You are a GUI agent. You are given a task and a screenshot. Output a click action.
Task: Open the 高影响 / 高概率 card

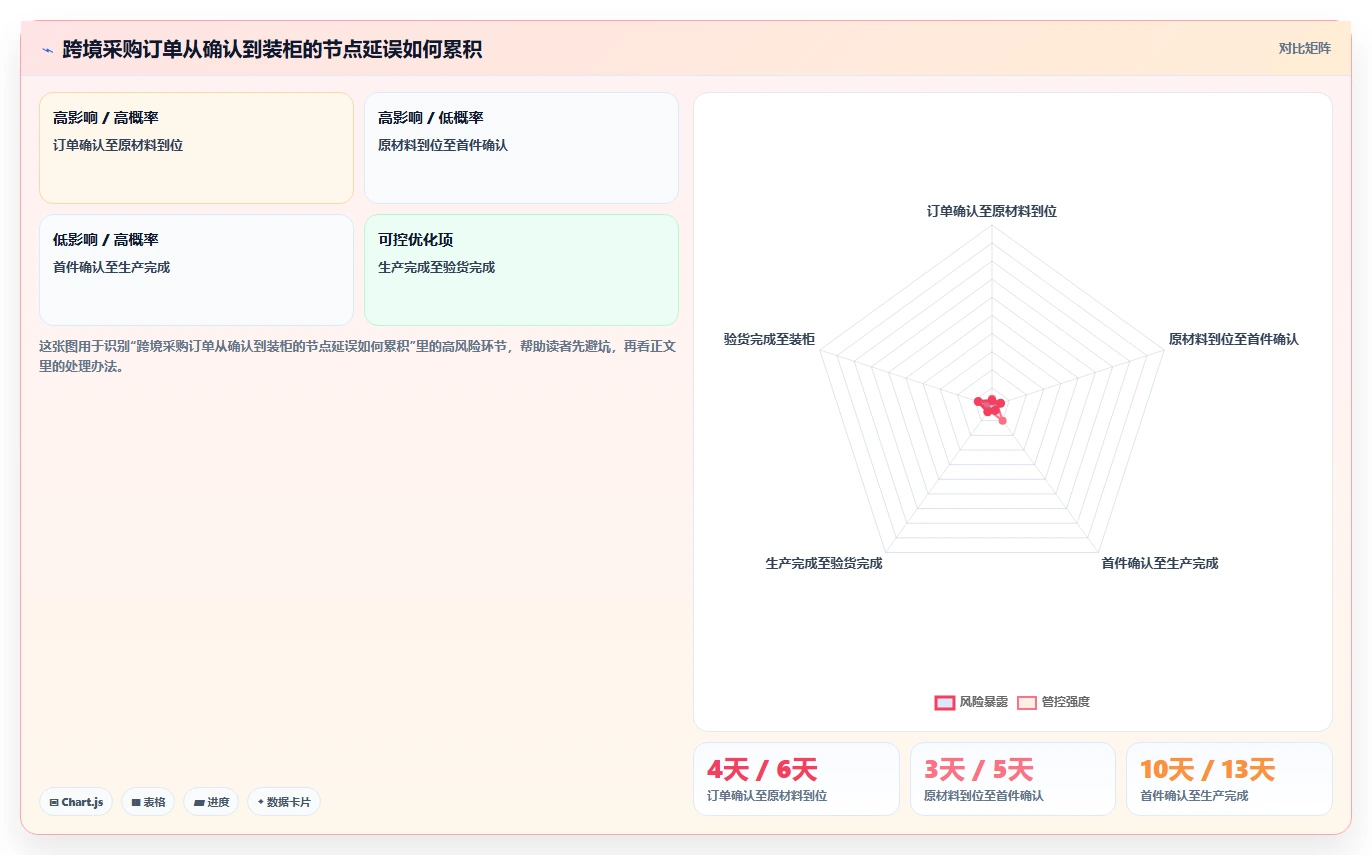point(196,148)
